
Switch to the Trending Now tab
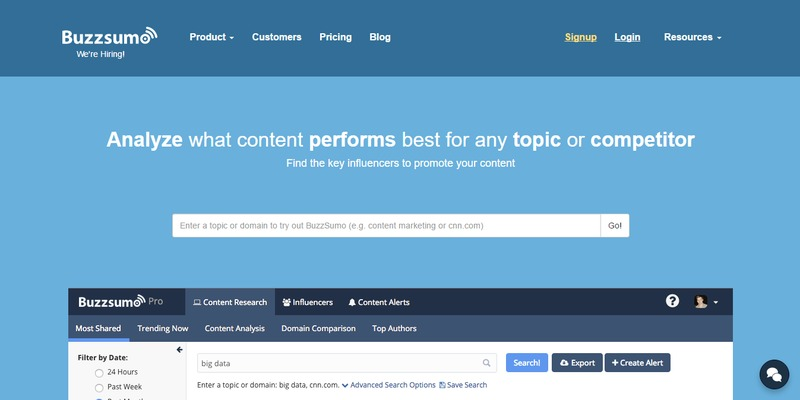(163, 329)
